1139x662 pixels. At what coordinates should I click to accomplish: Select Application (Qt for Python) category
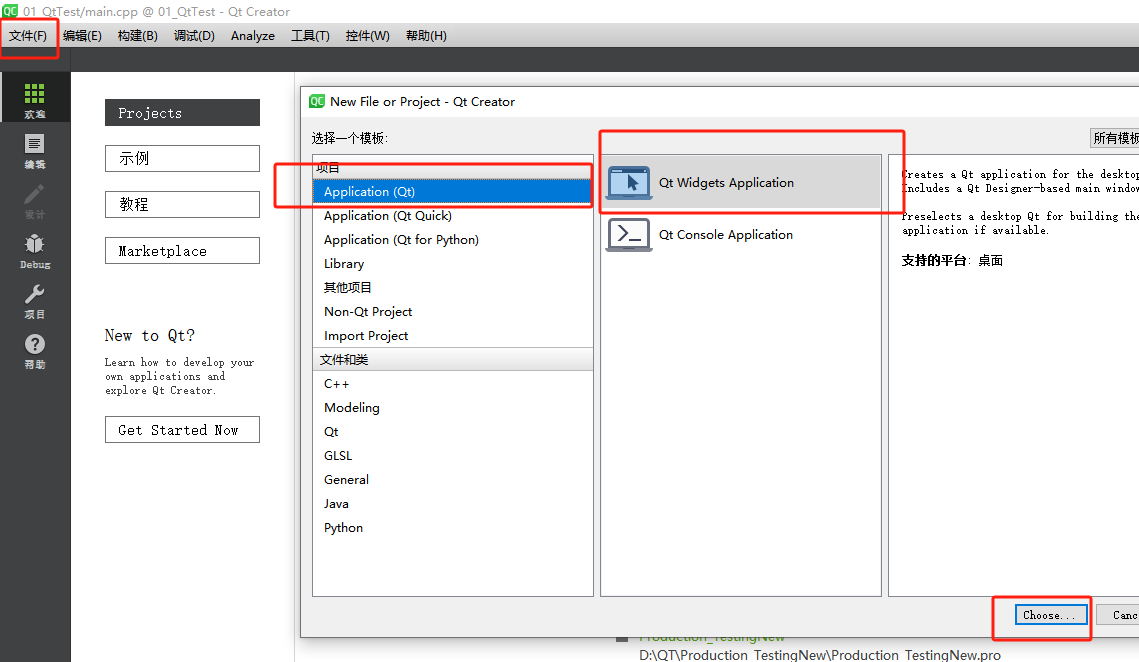[453, 240]
